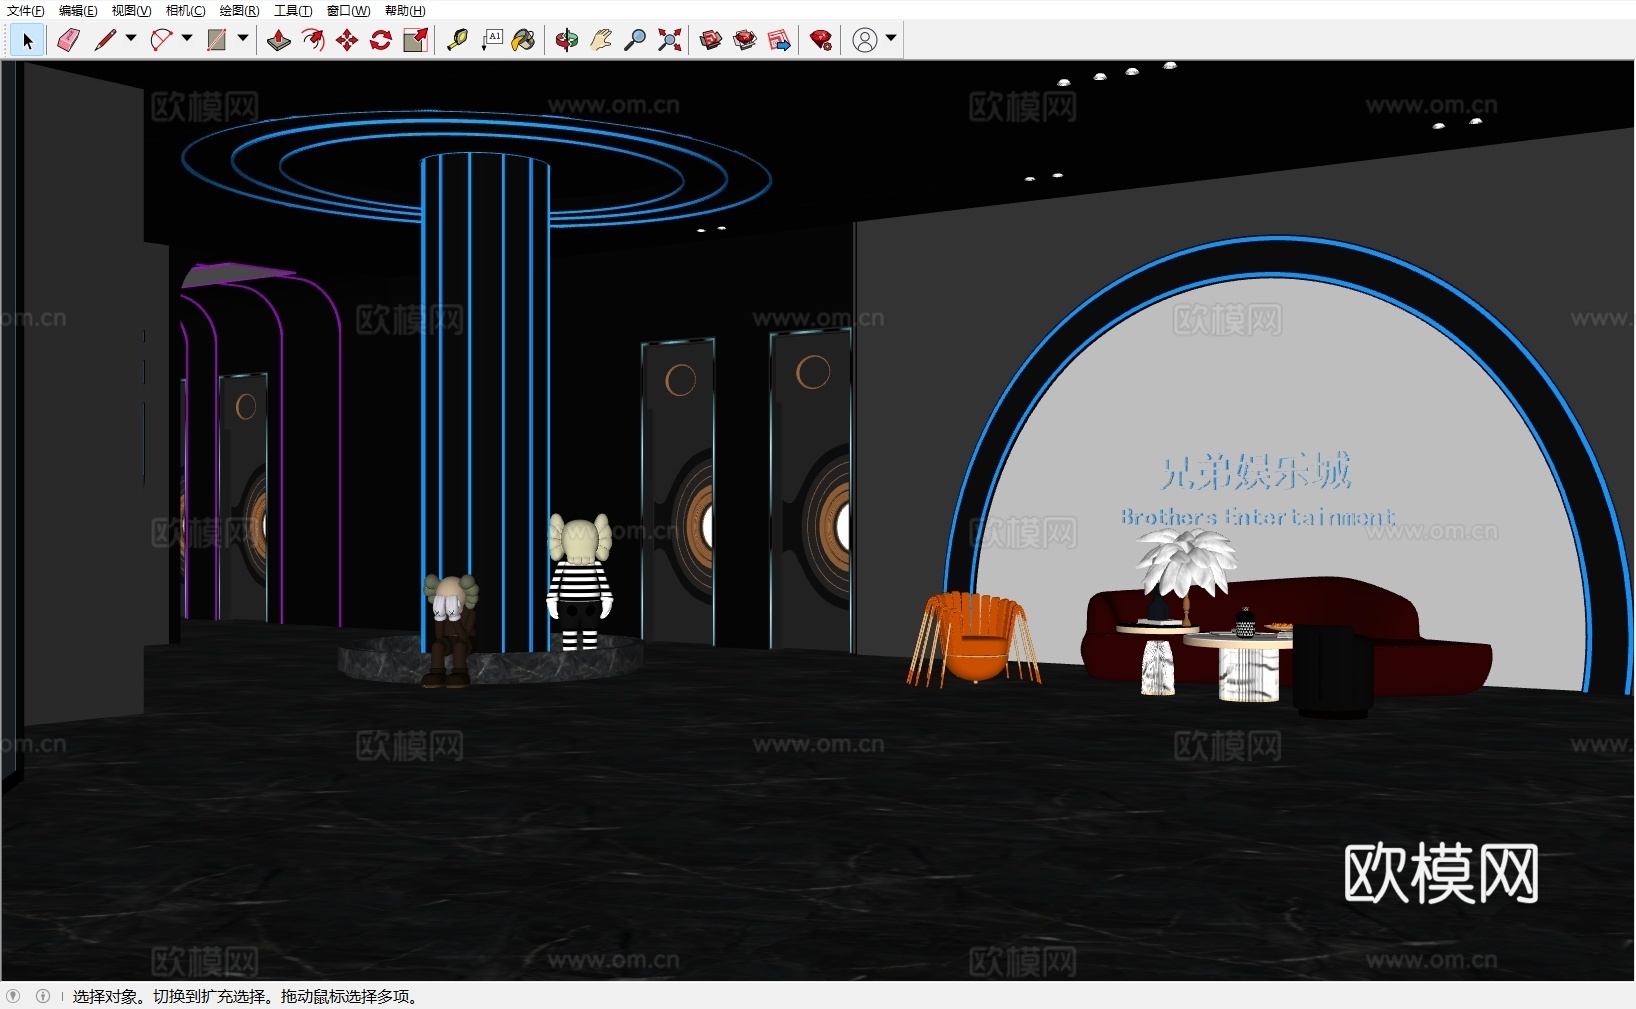Expand the Shapes tool dropdown arrow
Image resolution: width=1636 pixels, height=1009 pixels.
[243, 39]
